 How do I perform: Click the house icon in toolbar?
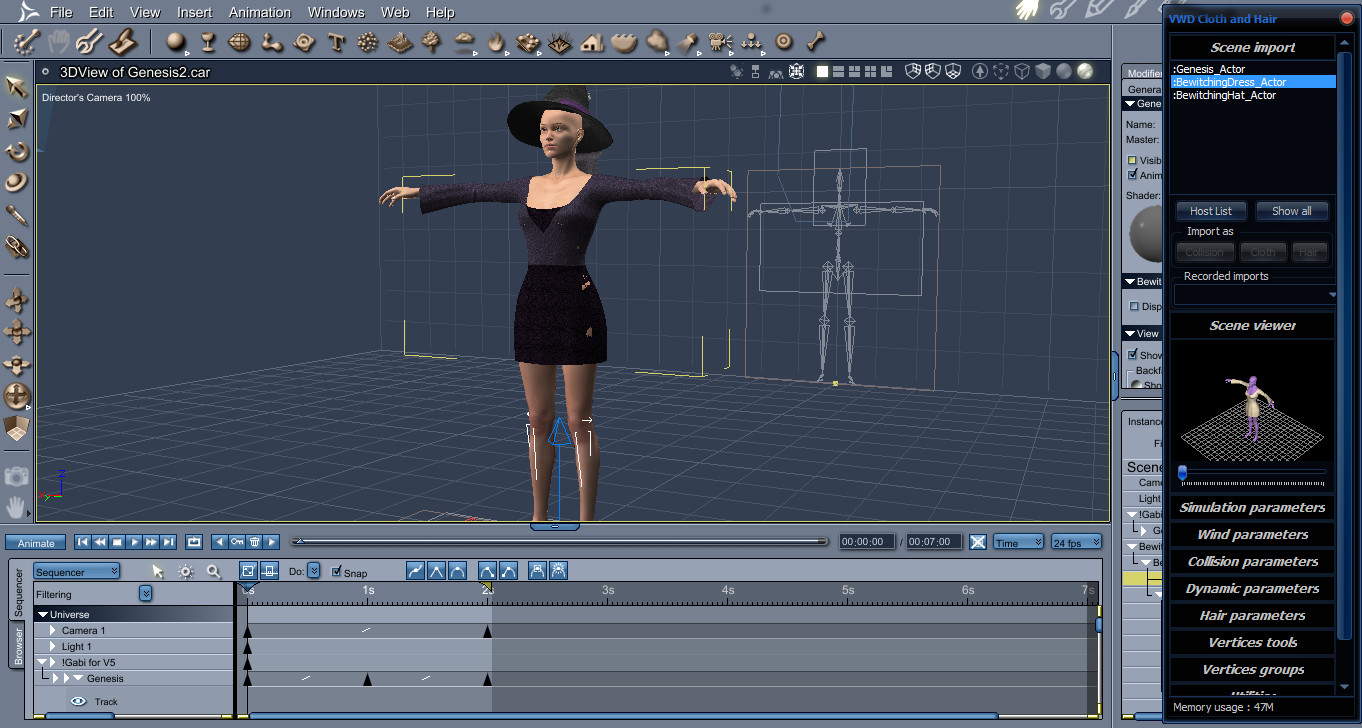592,42
